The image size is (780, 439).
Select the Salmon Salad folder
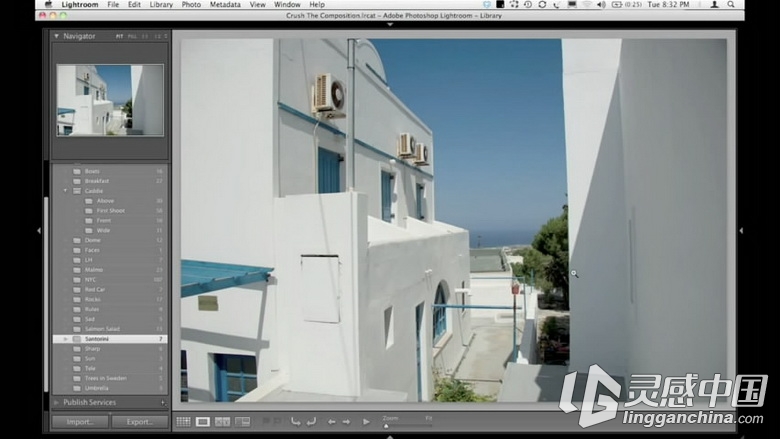[x=110, y=329]
